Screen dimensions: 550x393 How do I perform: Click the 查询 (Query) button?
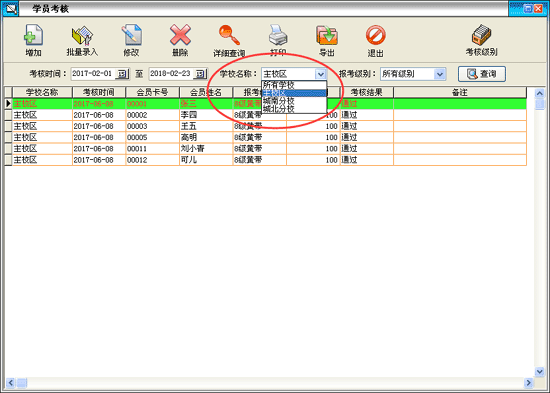point(482,74)
